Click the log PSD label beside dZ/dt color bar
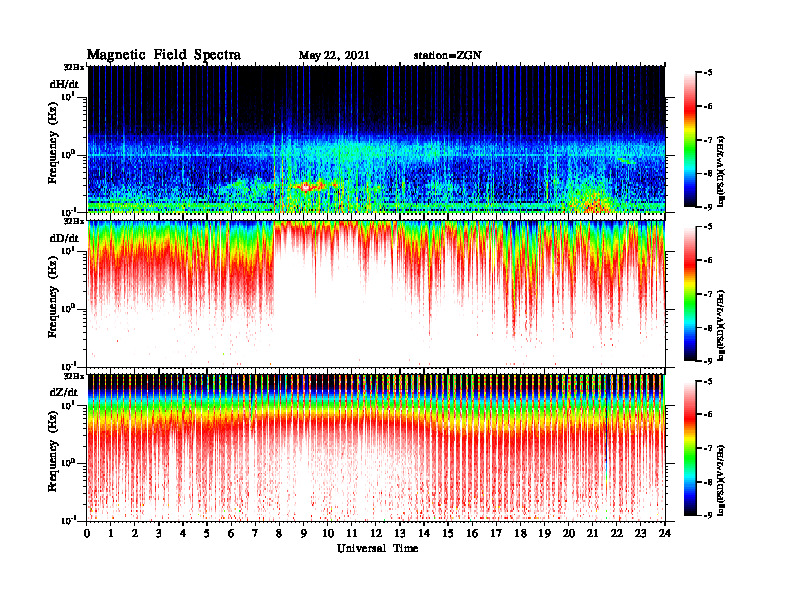Image resolution: width=792 pixels, height=612 pixels. pyautogui.click(x=722, y=479)
